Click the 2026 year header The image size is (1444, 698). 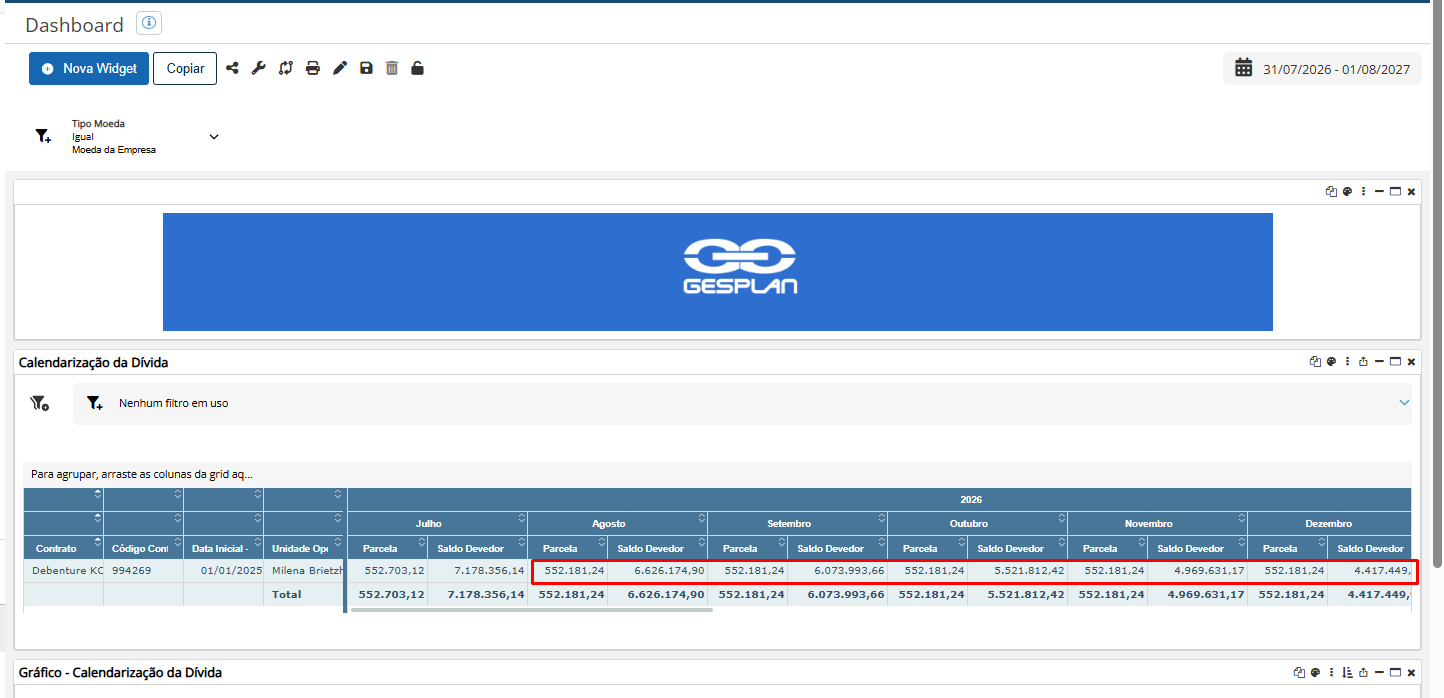[x=971, y=499]
